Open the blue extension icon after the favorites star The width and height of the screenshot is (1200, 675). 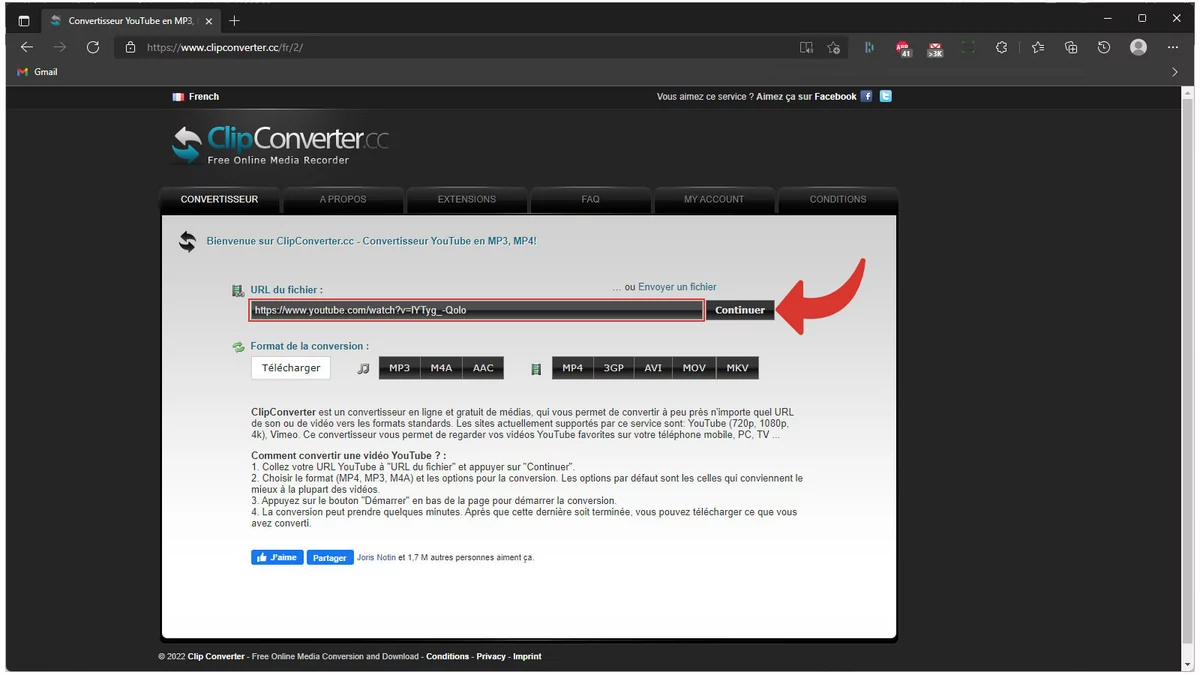(x=869, y=47)
